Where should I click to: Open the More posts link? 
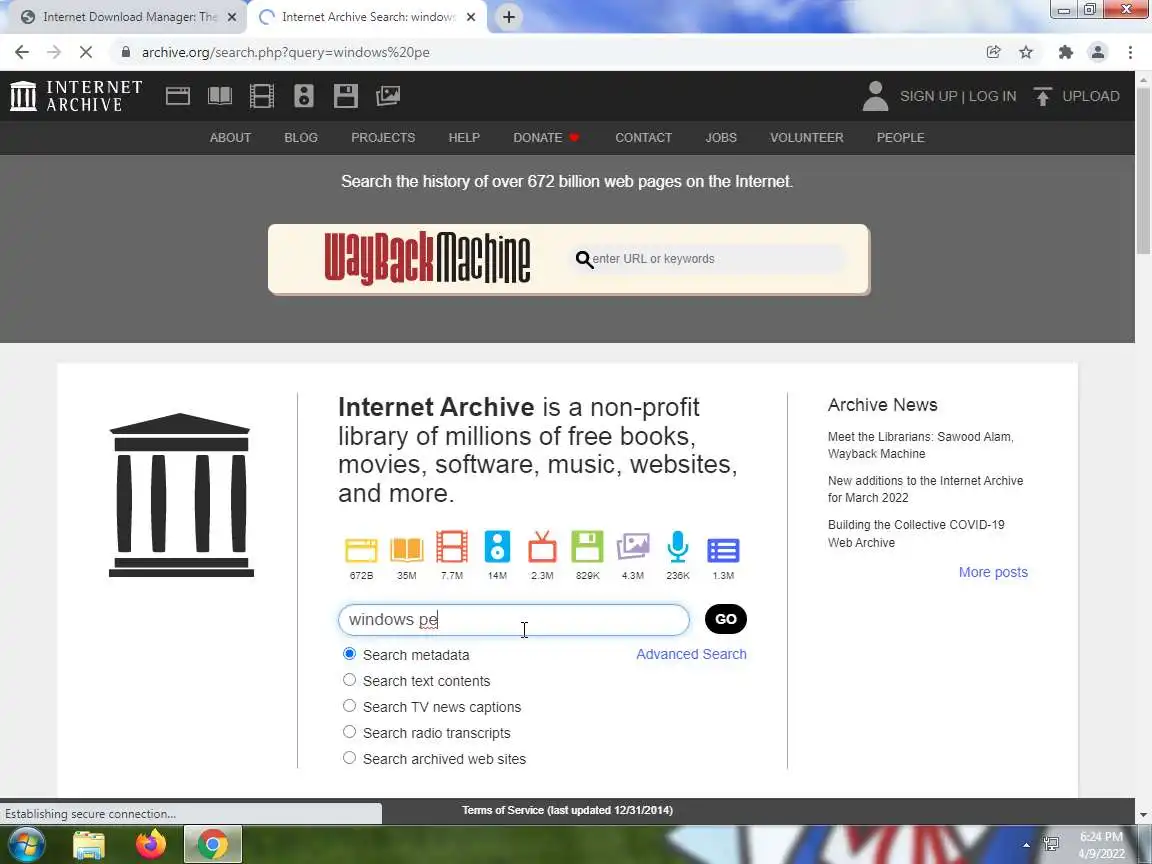[993, 572]
